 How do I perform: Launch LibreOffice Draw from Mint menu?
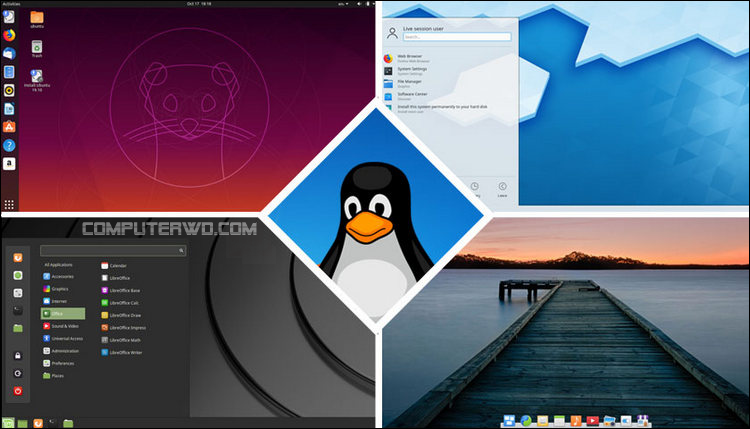pyautogui.click(x=121, y=315)
